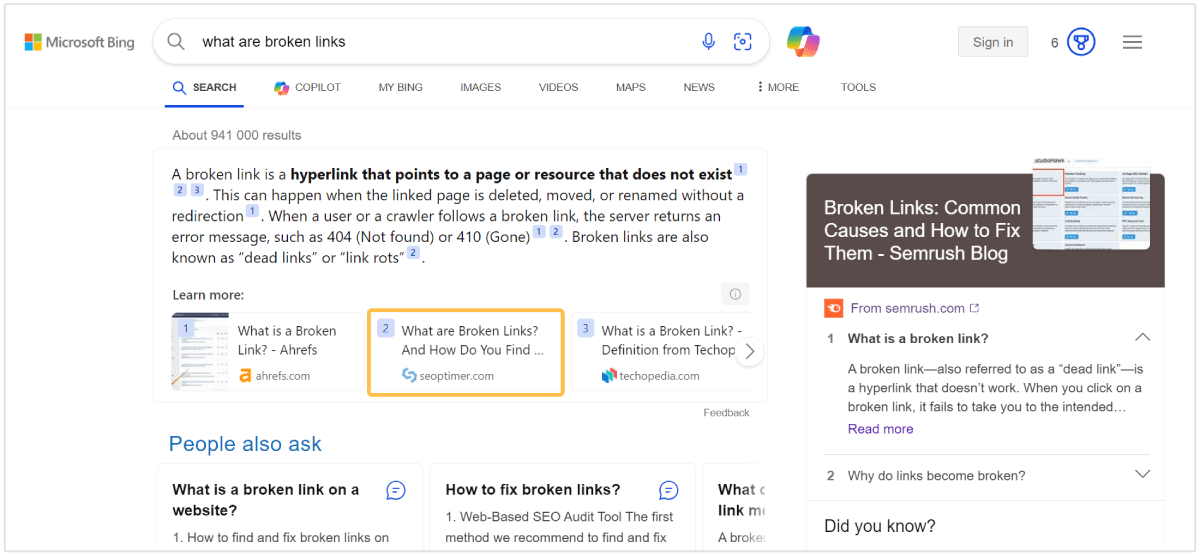Image resolution: width=1200 pixels, height=556 pixels.
Task: Open visual search camera icon
Action: pos(743,42)
